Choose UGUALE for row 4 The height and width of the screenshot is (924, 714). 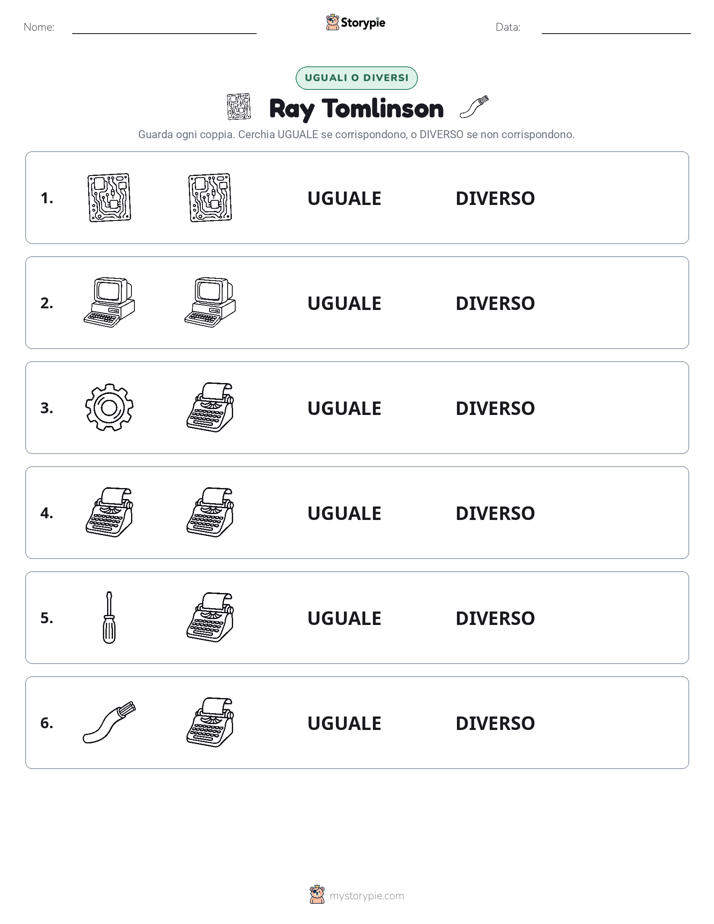coord(344,513)
